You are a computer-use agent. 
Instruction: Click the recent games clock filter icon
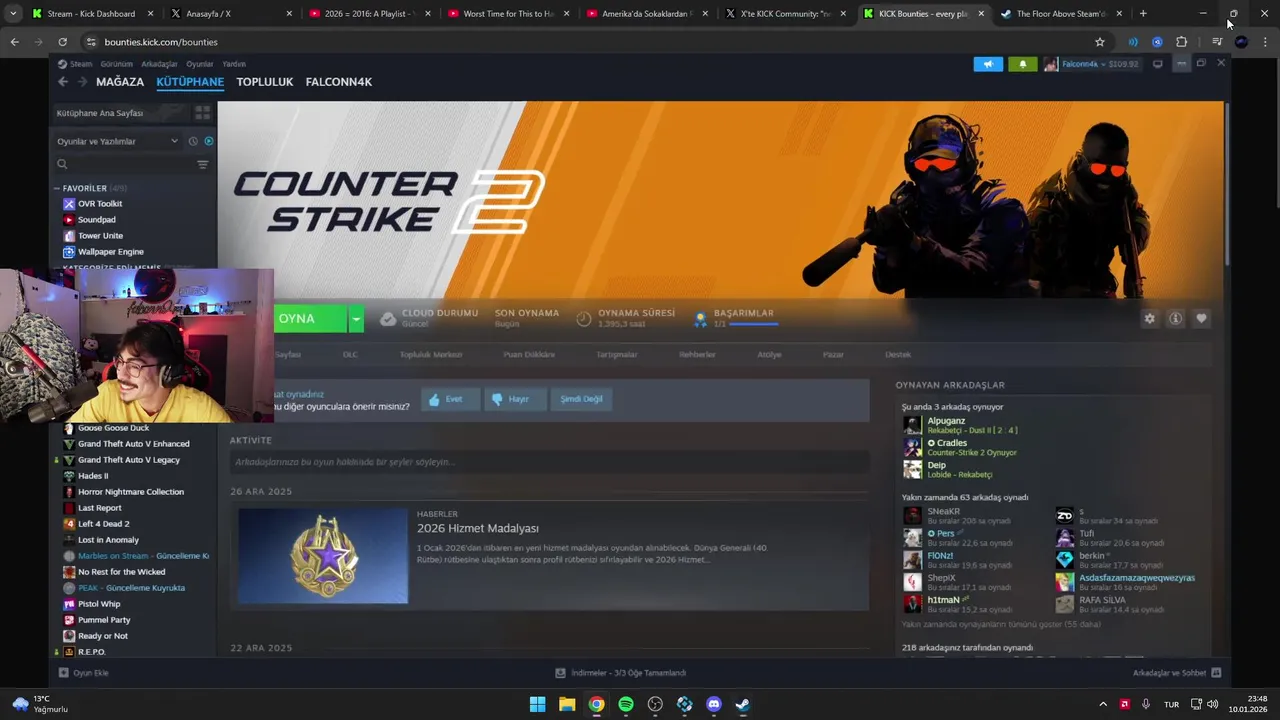pos(193,141)
